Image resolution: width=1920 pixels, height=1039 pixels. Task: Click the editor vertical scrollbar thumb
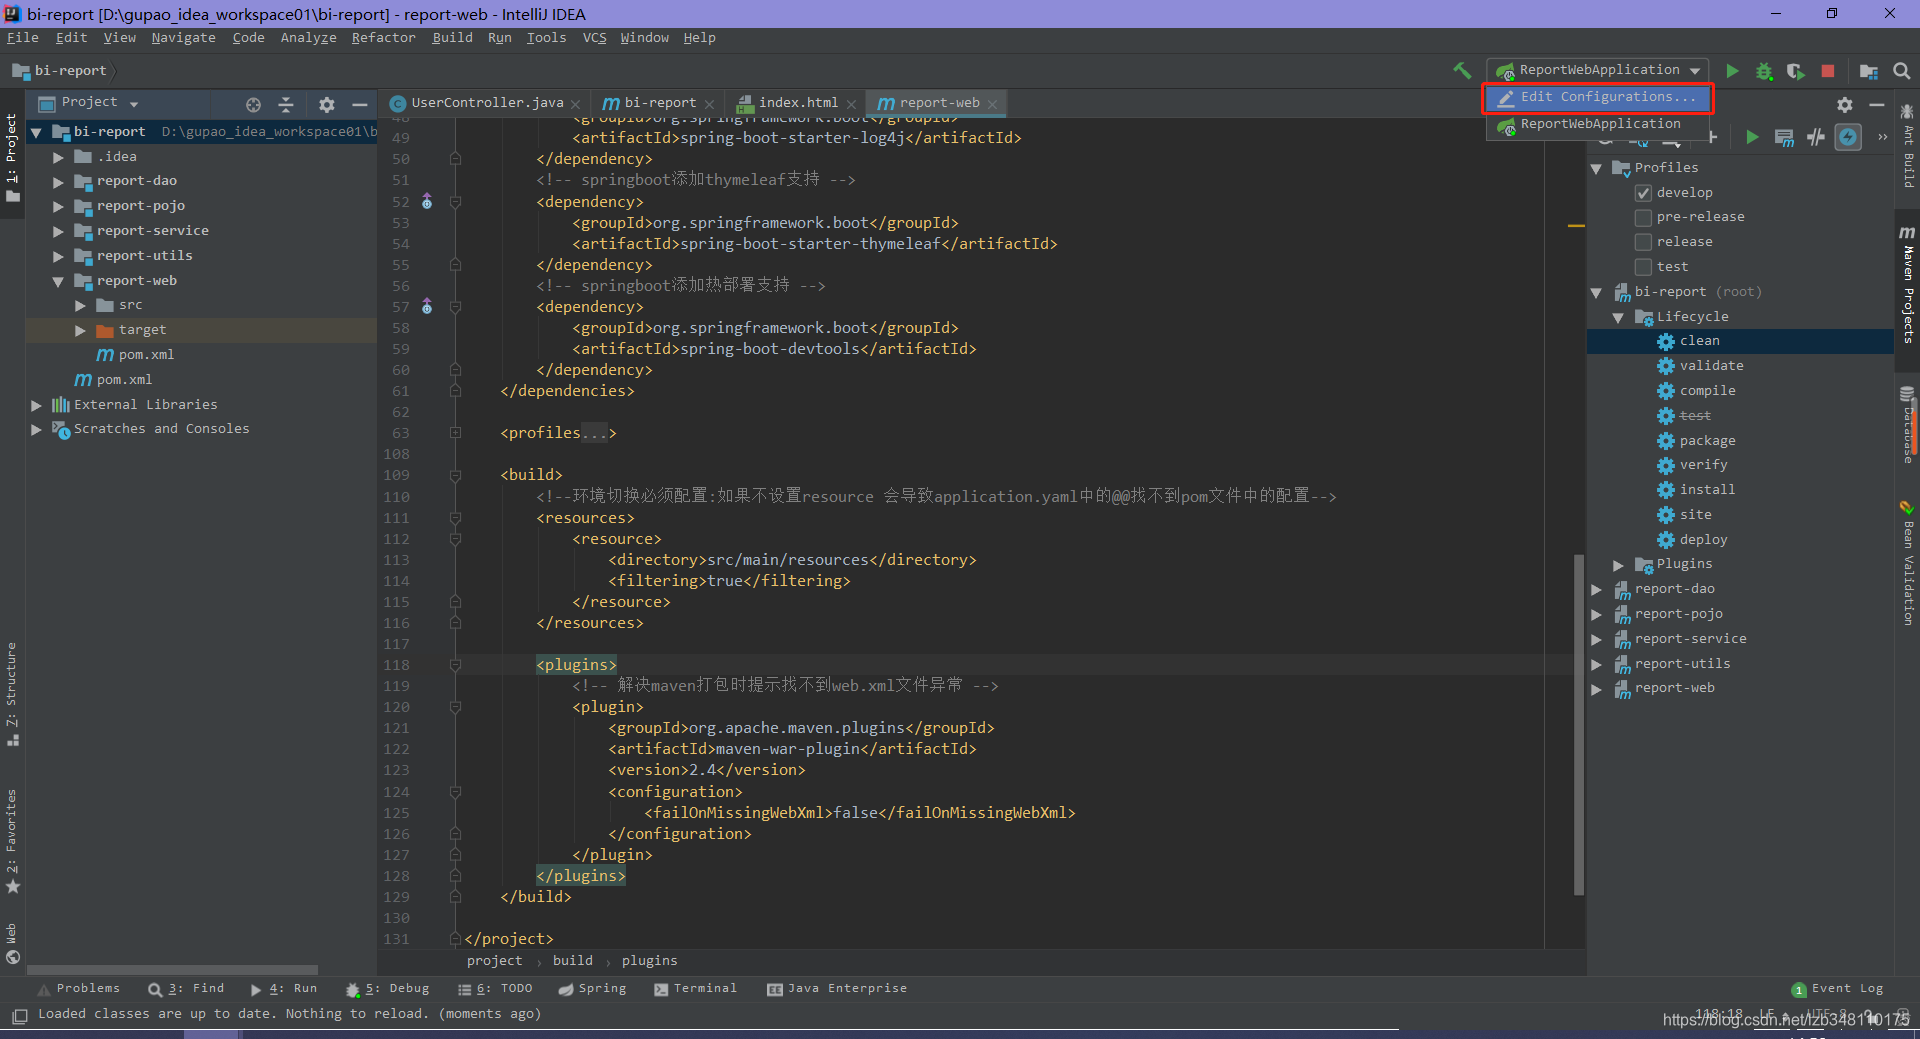(x=1579, y=724)
